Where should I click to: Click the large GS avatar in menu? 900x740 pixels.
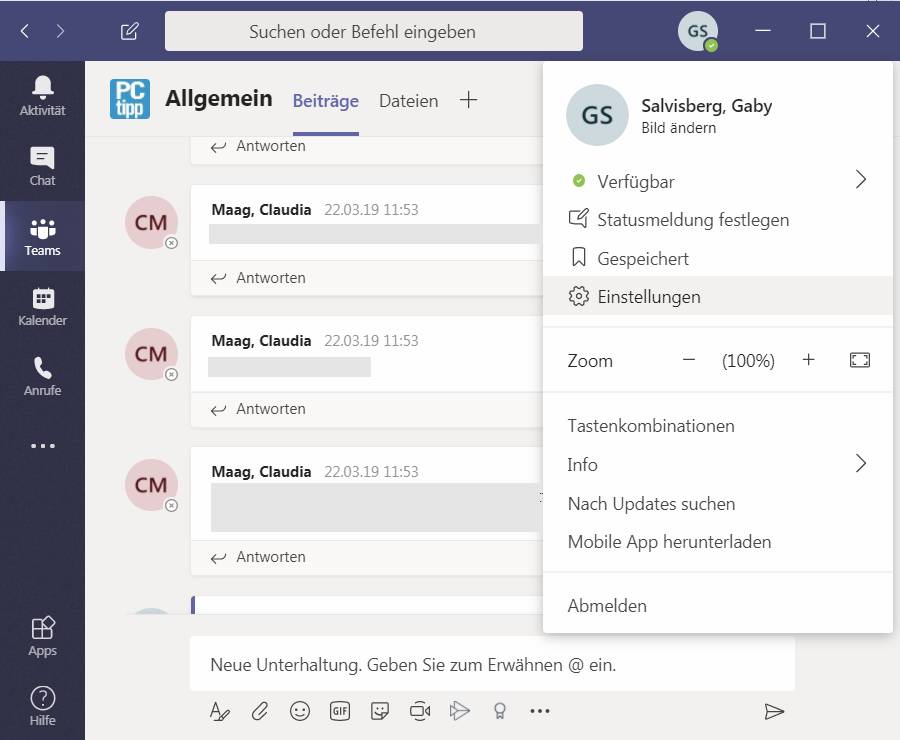click(x=597, y=115)
